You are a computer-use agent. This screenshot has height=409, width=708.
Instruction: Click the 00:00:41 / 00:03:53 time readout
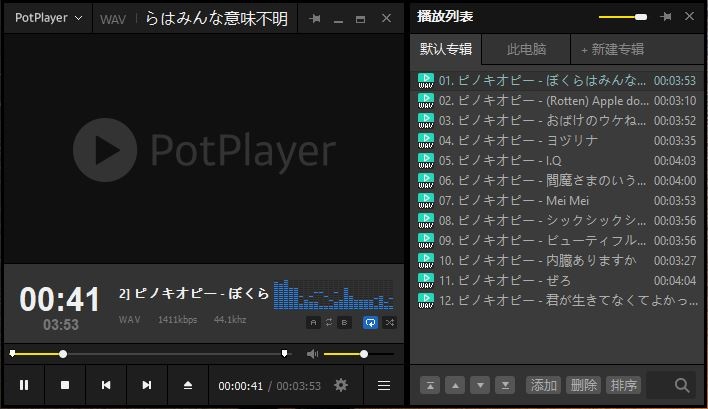[270, 386]
